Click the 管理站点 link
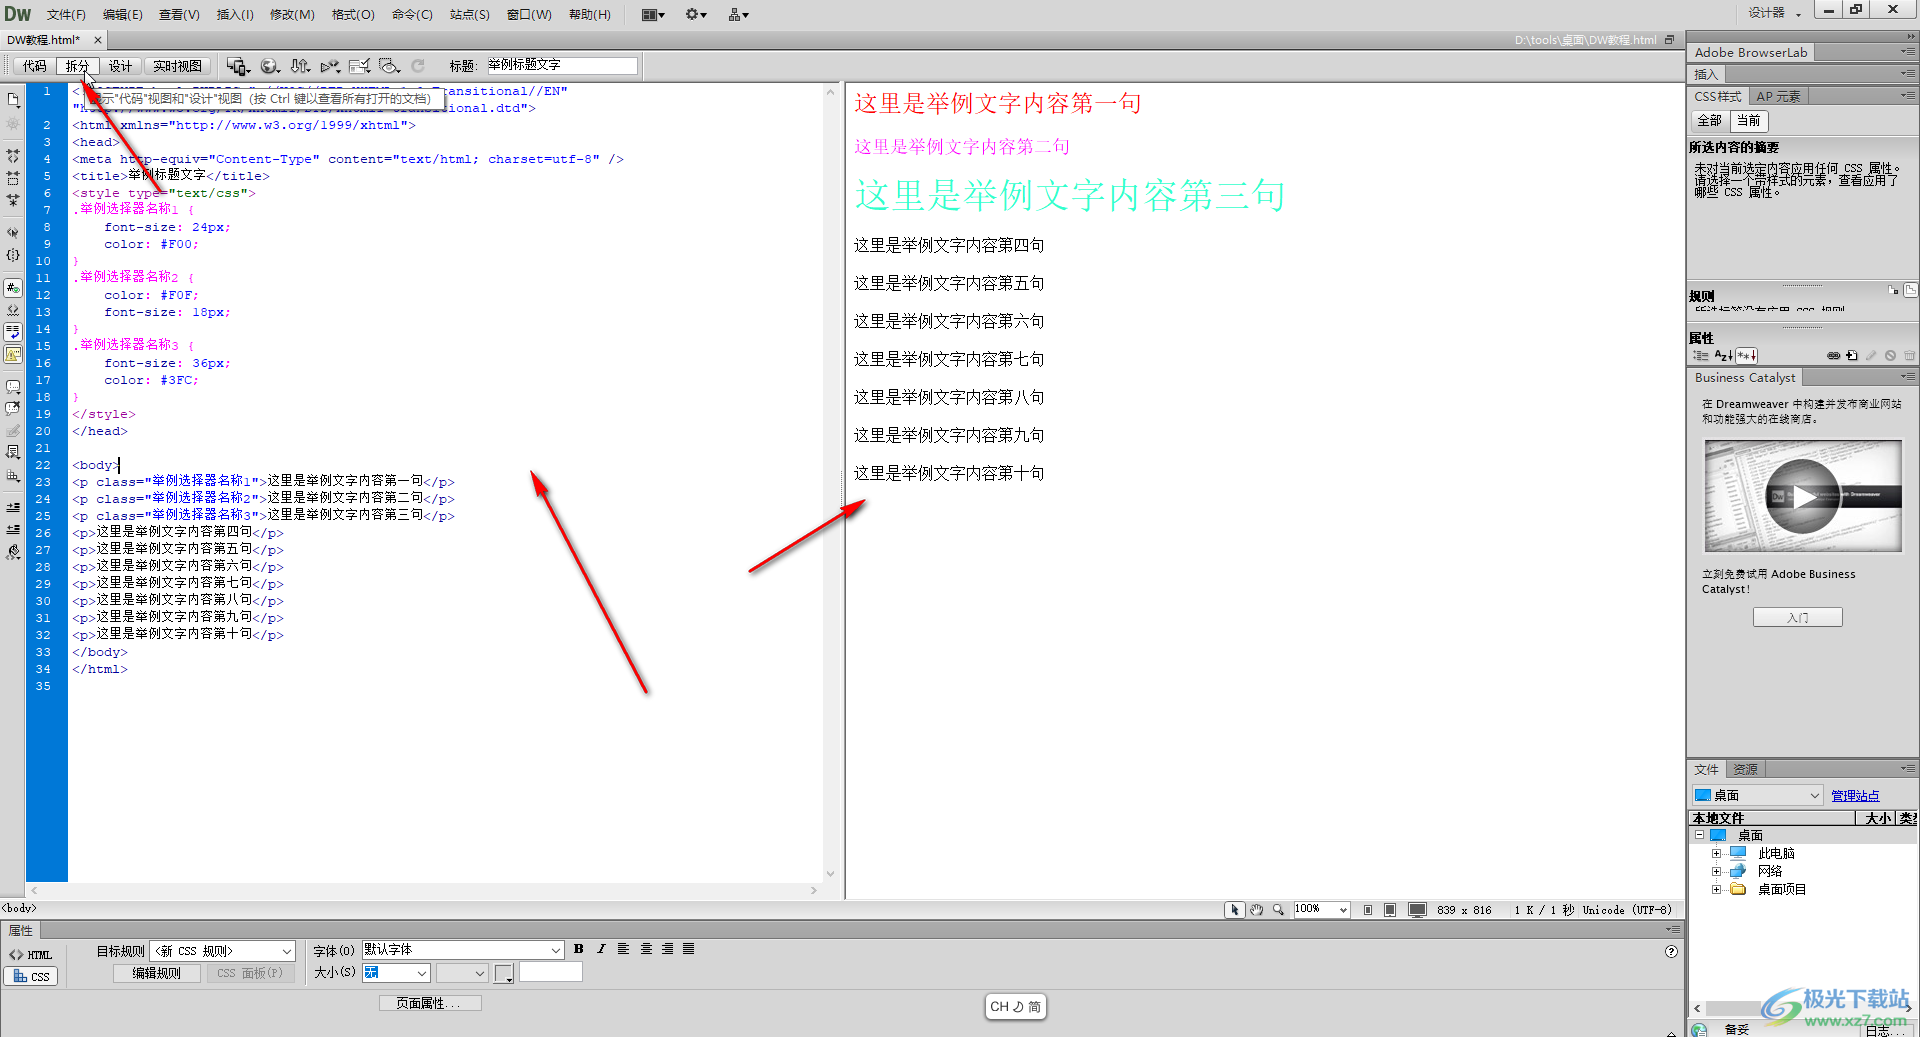 point(1855,796)
